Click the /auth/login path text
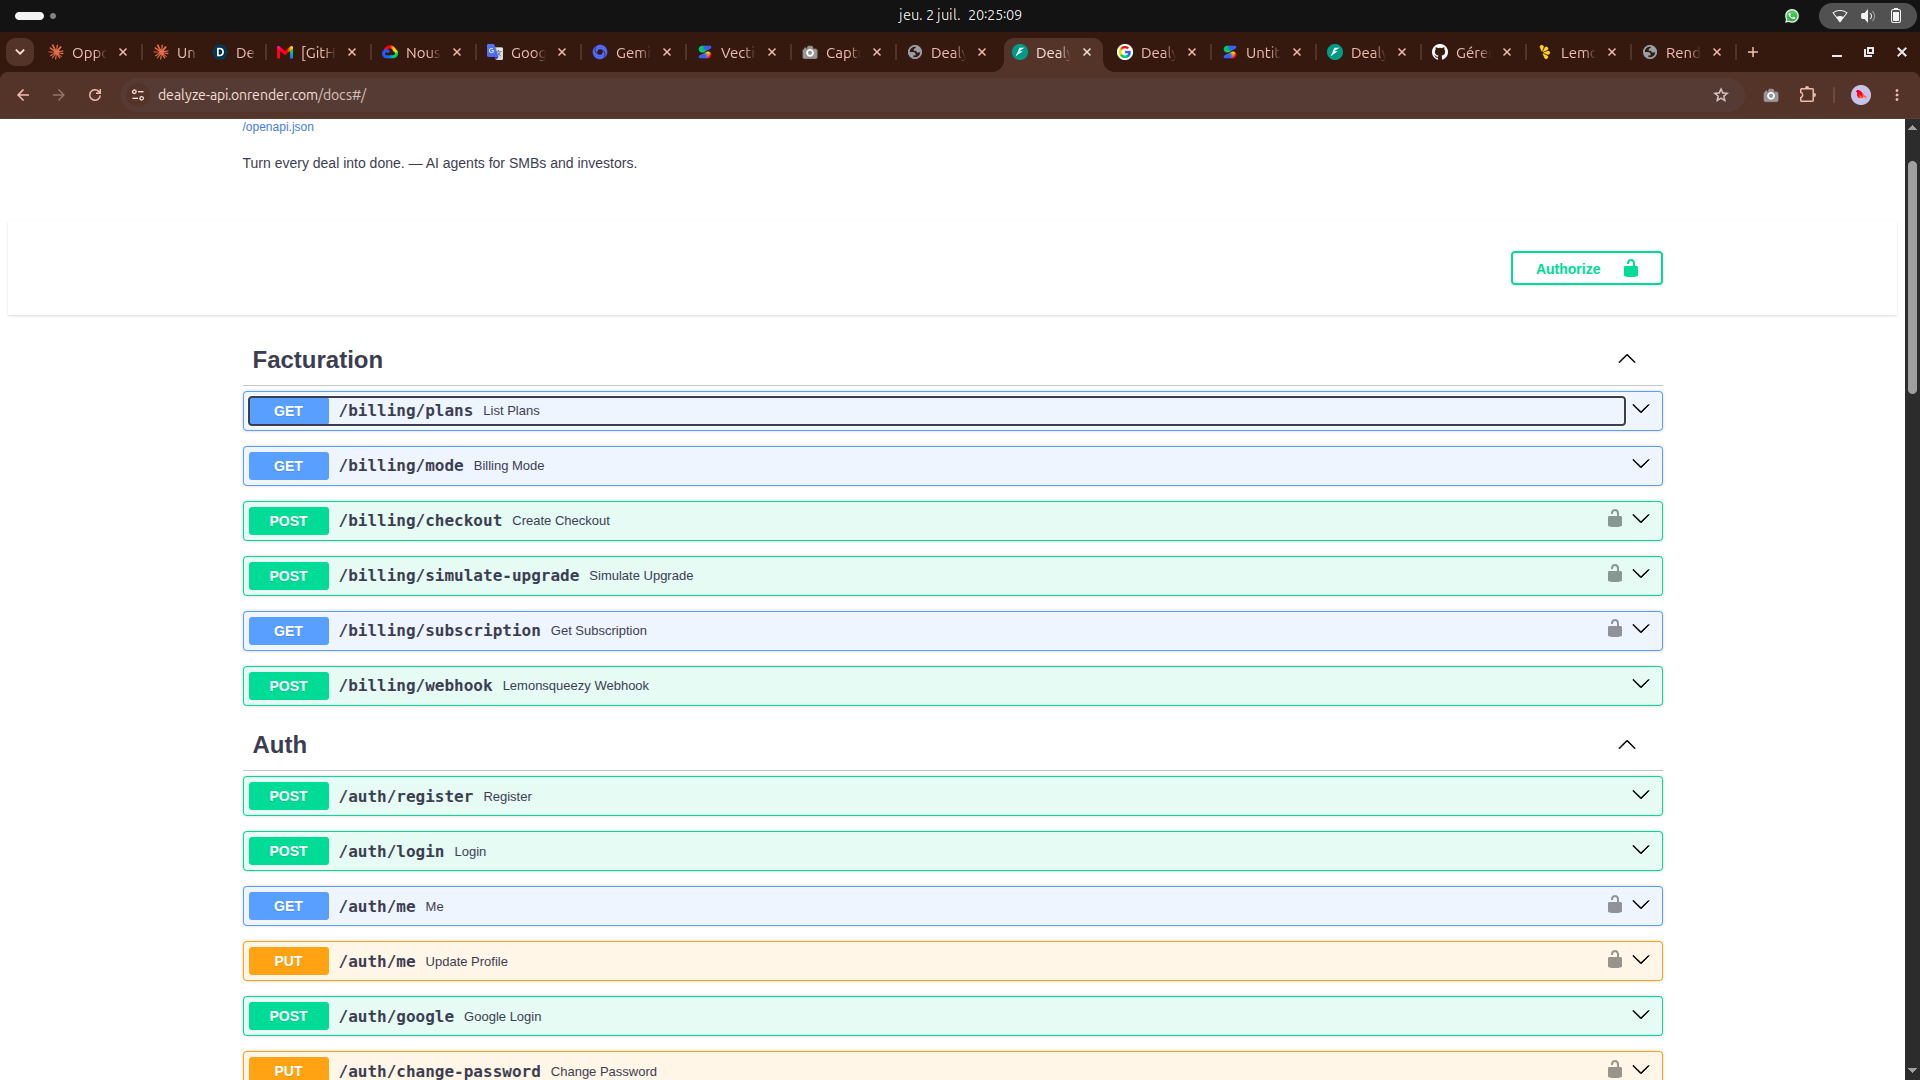This screenshot has width=1920, height=1080. click(x=391, y=851)
